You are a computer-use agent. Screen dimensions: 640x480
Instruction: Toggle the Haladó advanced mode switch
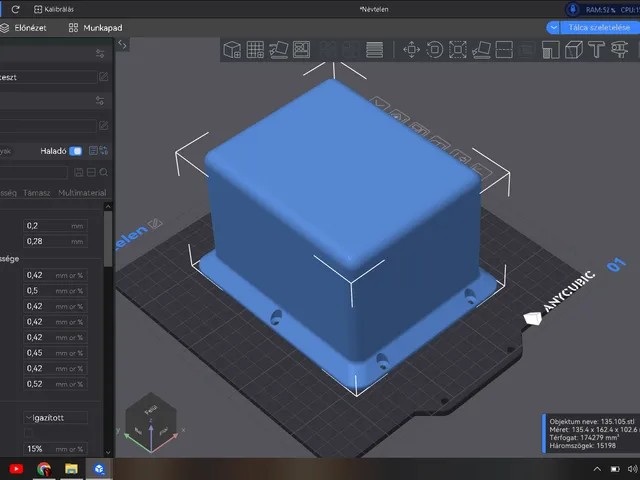point(76,151)
